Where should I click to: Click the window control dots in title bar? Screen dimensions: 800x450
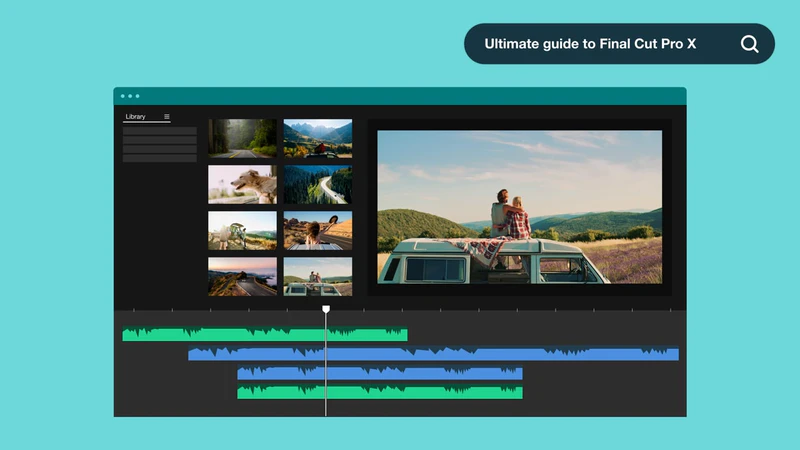click(x=130, y=96)
